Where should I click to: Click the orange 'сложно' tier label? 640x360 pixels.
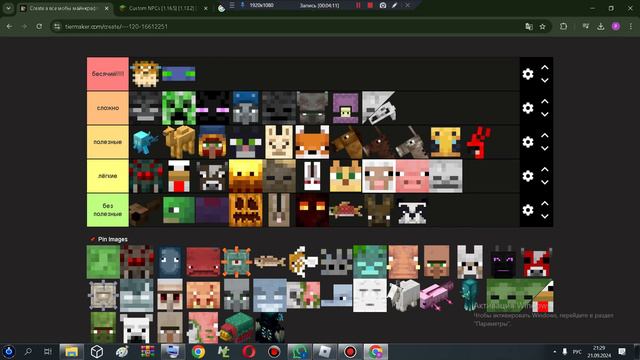108,108
